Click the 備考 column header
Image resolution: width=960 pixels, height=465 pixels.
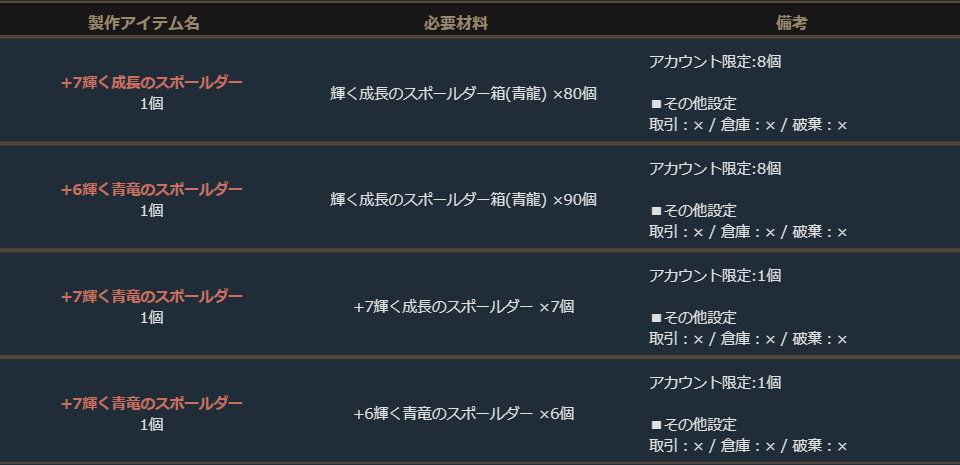tap(791, 23)
